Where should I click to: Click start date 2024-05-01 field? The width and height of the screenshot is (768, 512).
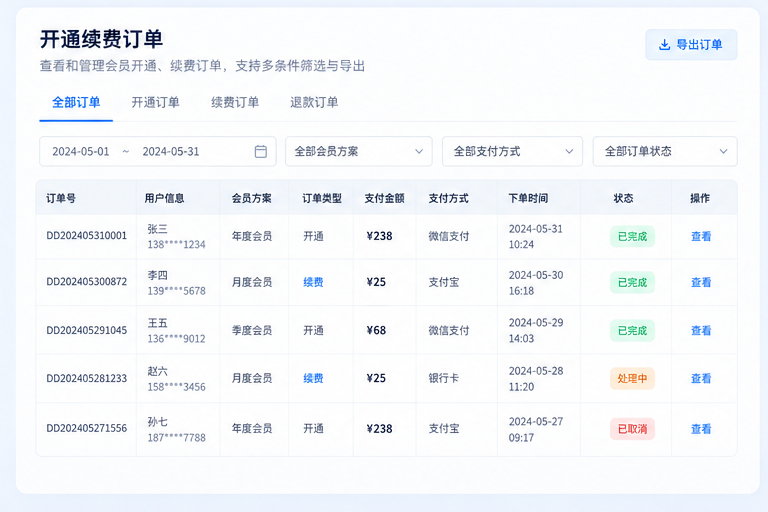[x=81, y=151]
